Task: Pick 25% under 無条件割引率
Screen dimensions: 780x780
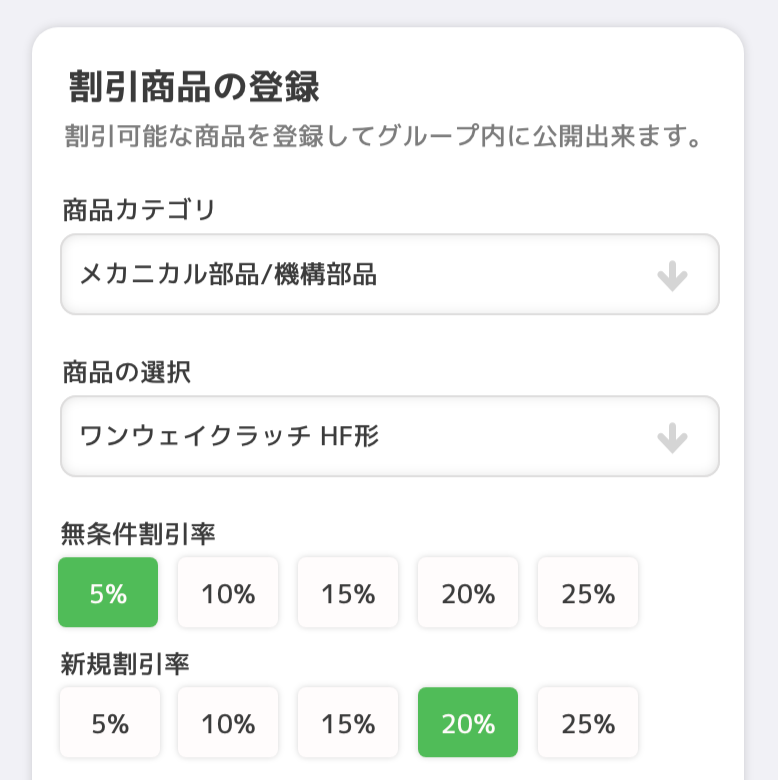Action: (x=588, y=593)
